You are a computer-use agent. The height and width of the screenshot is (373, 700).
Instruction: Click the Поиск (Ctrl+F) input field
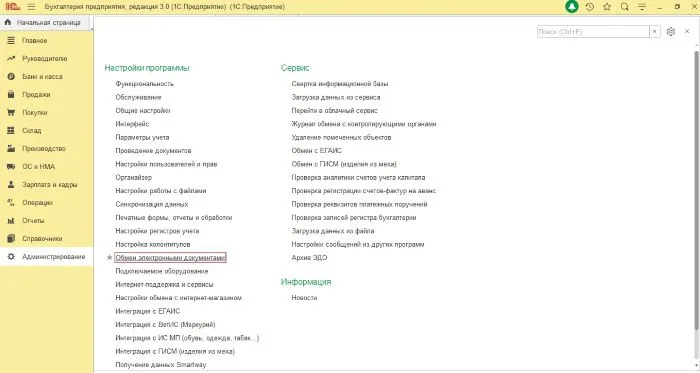point(593,32)
